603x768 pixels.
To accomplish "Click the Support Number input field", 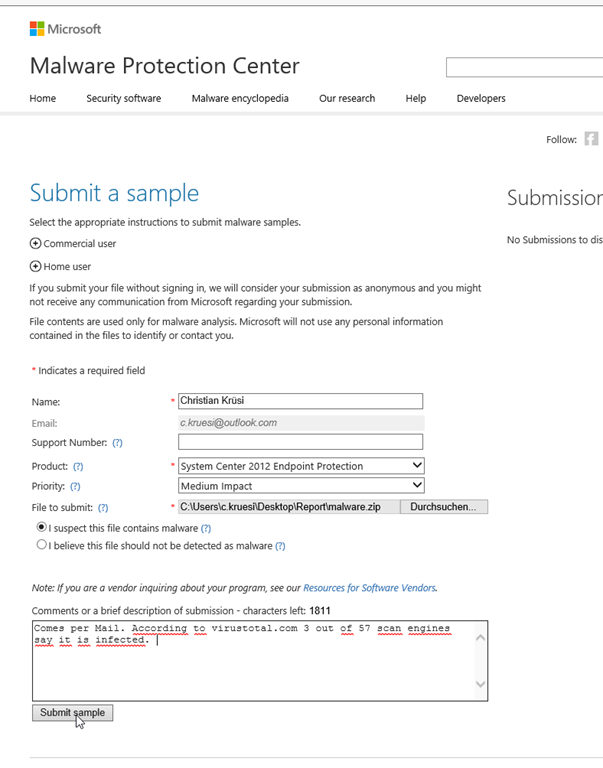I will 300,442.
